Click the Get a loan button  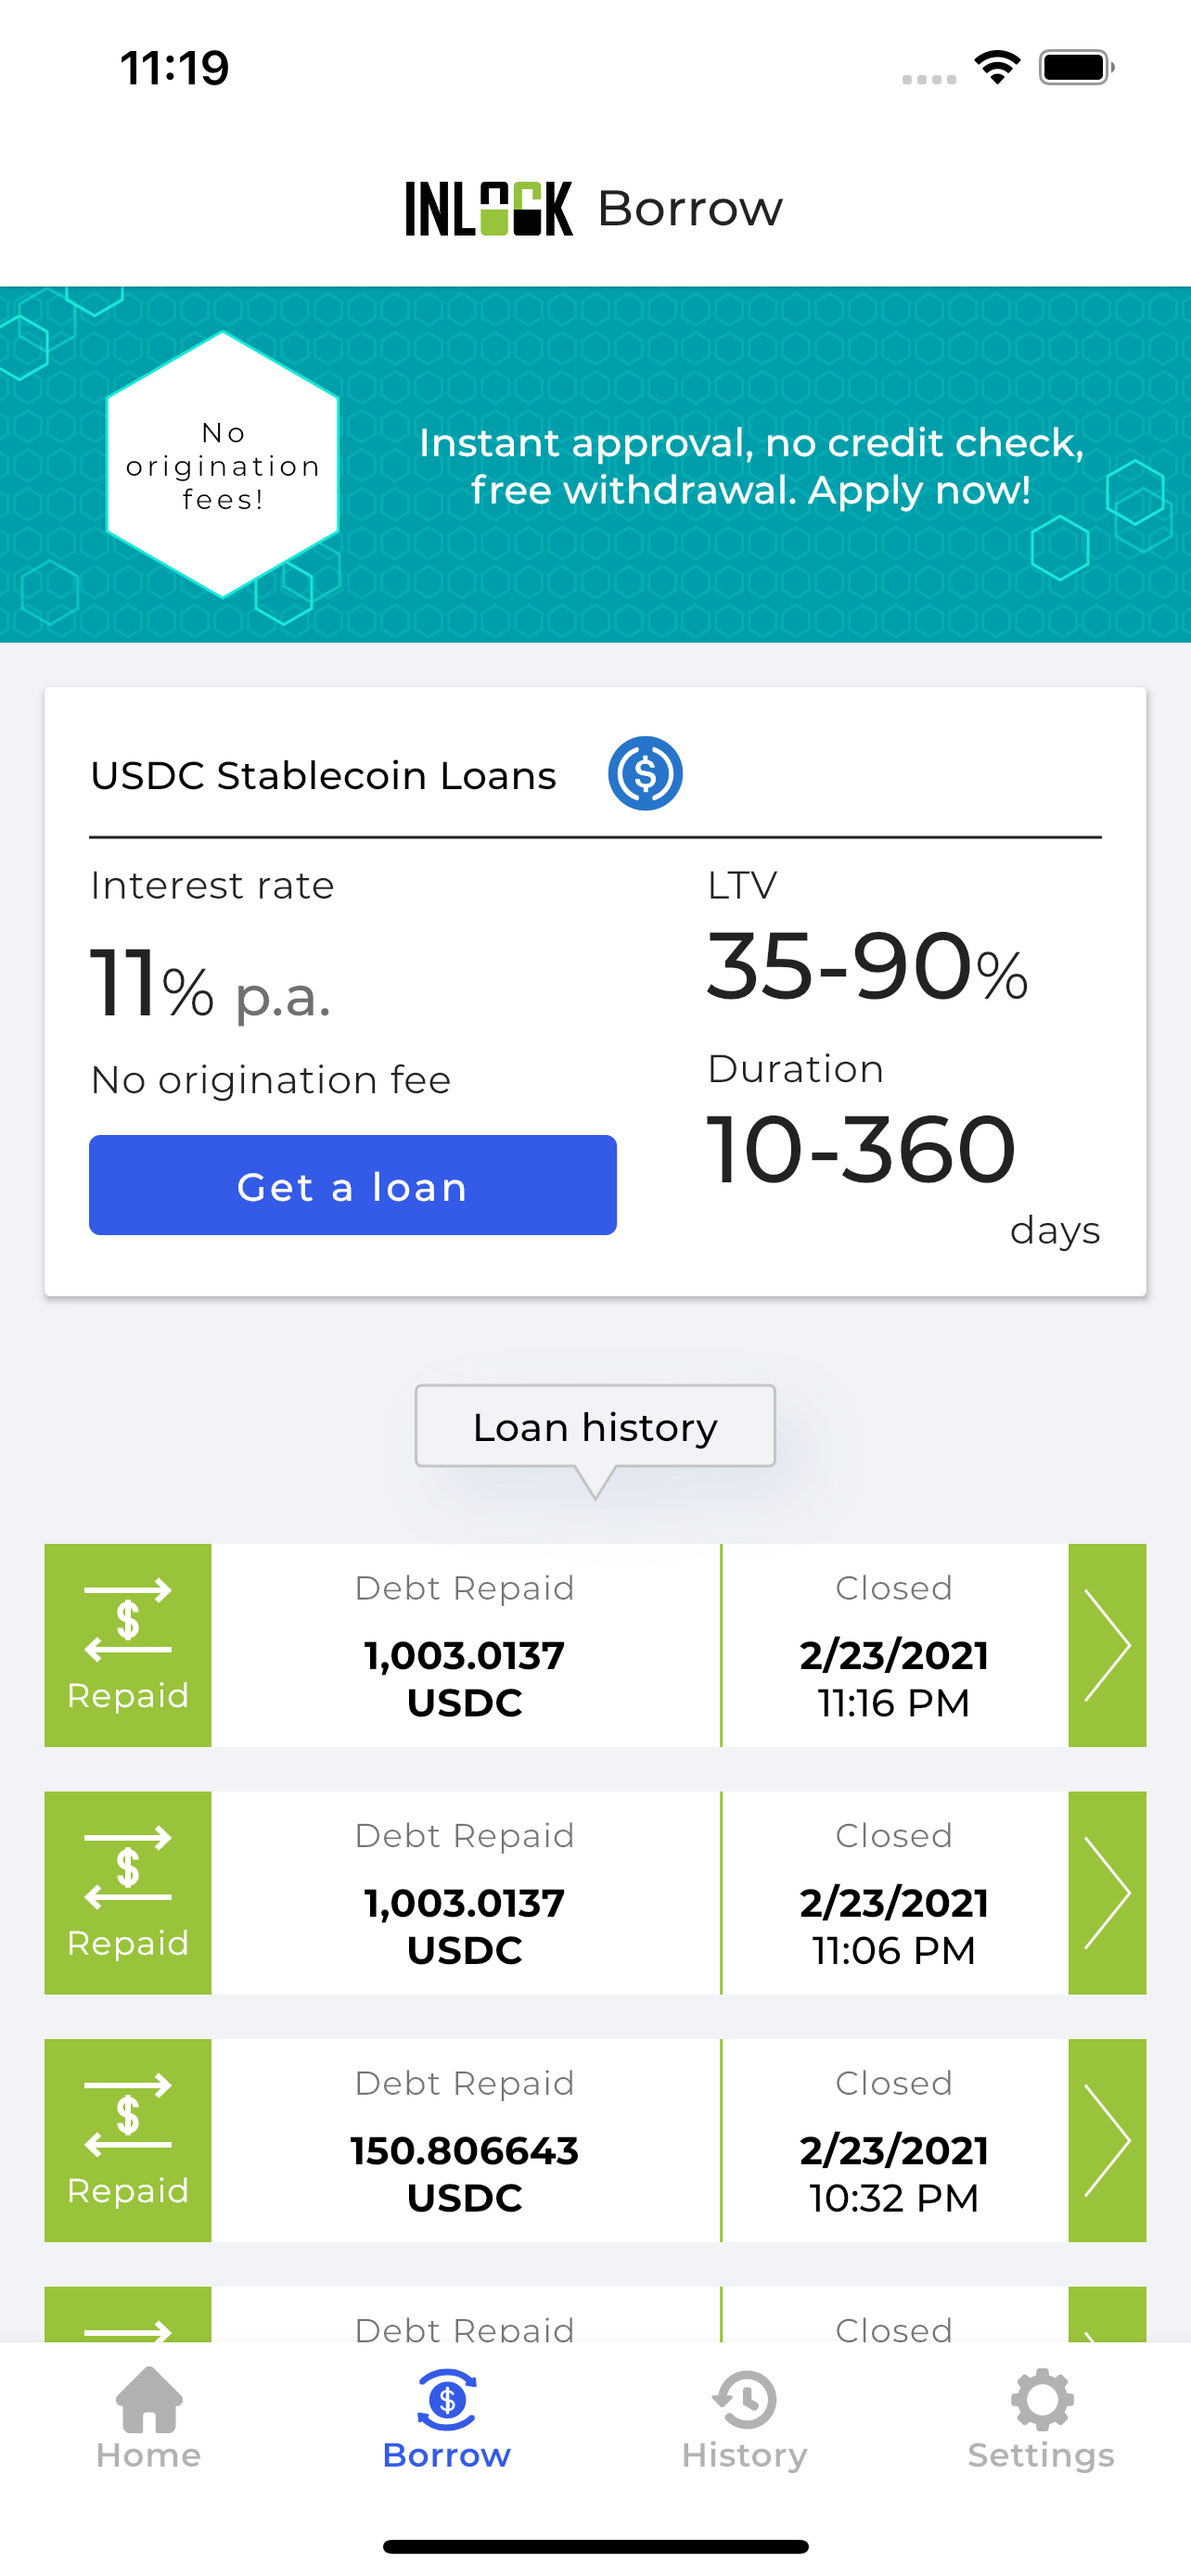(x=353, y=1185)
